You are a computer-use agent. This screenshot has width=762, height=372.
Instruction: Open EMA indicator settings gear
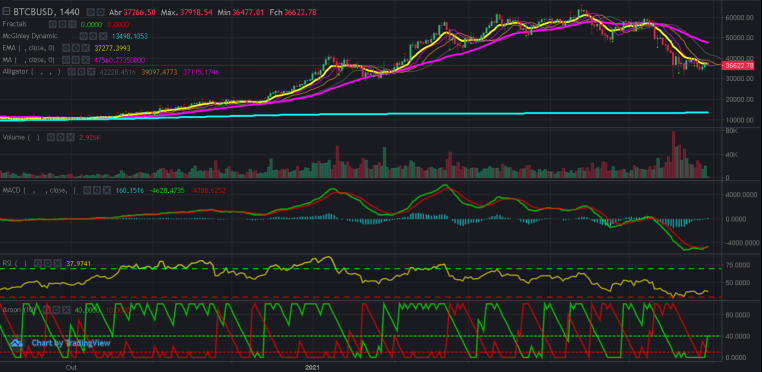click(x=75, y=48)
